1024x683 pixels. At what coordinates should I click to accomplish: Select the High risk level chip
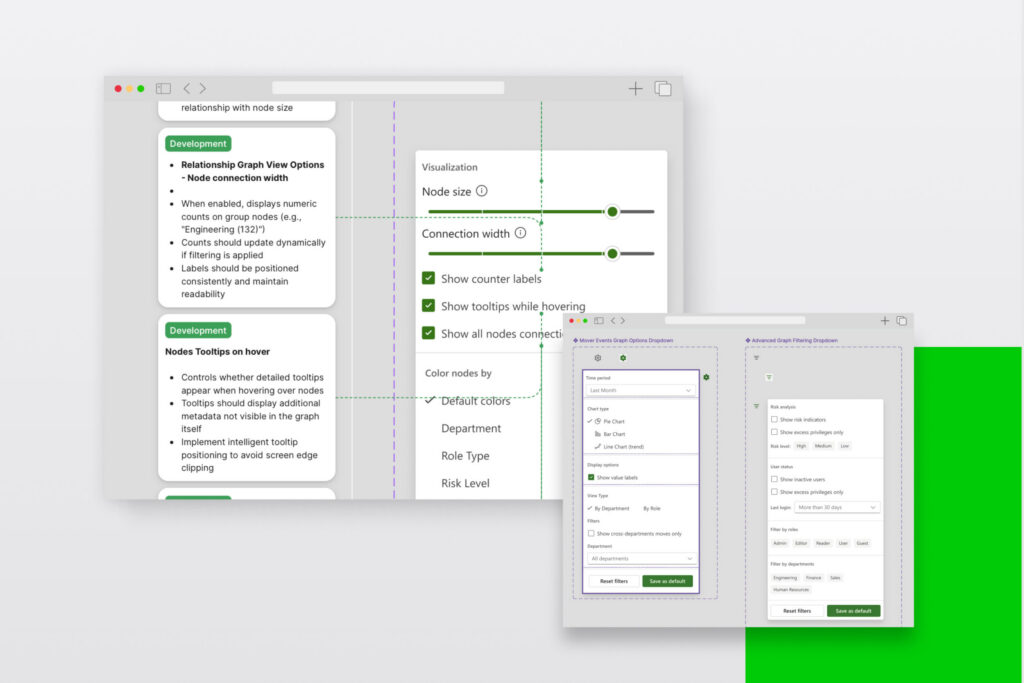801,446
